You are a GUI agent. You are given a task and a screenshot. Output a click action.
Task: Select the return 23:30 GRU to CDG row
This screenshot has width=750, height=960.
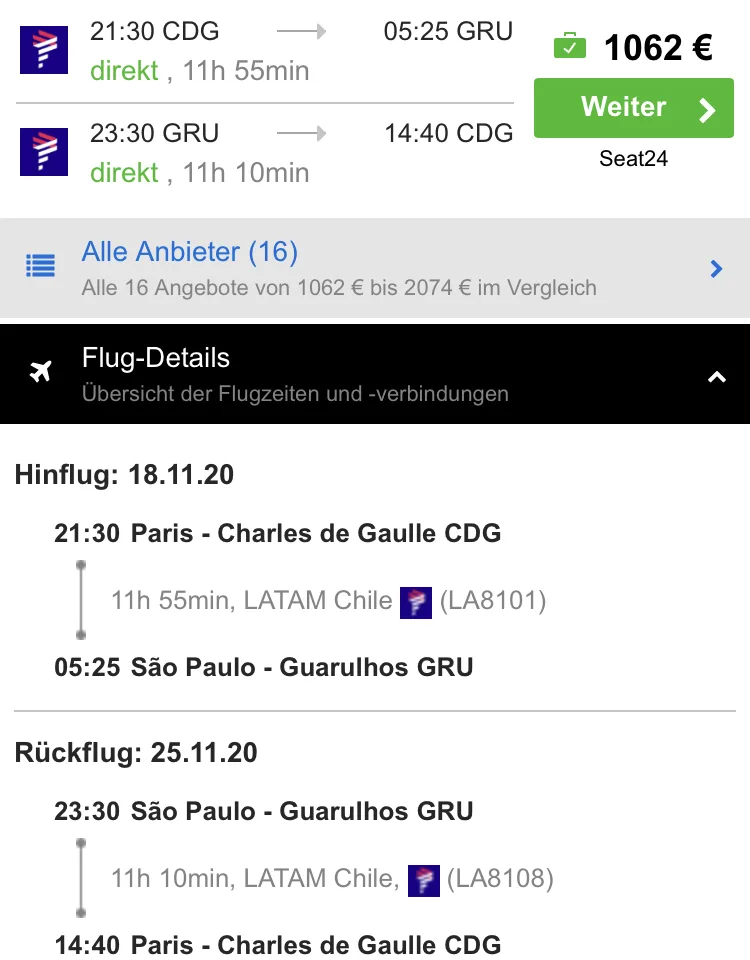264,153
